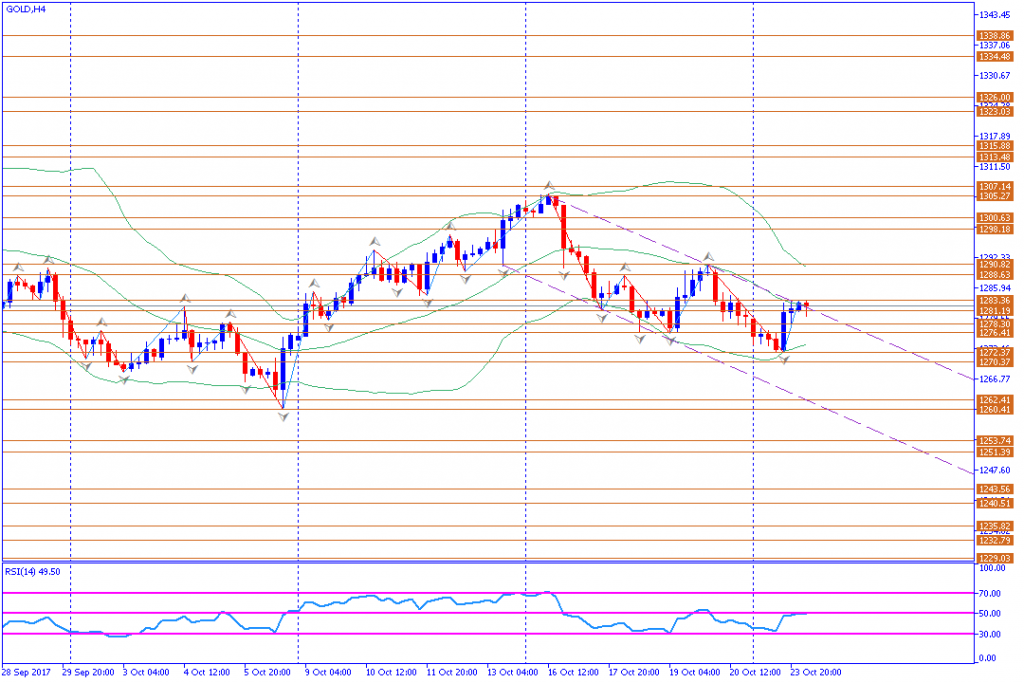Click the 1283.36 price level tag
The image size is (1024, 683).
[x=995, y=300]
